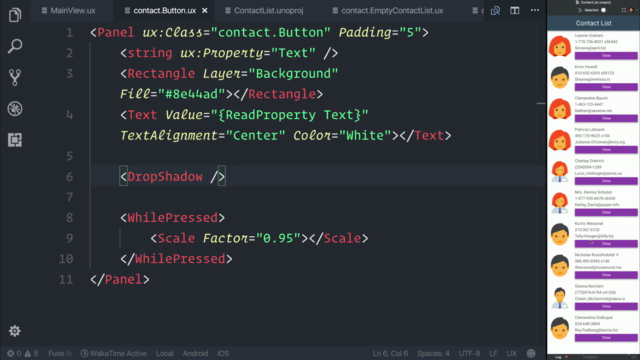Click the DropShadow tag on line 6
The image size is (640, 360).
[172, 176]
